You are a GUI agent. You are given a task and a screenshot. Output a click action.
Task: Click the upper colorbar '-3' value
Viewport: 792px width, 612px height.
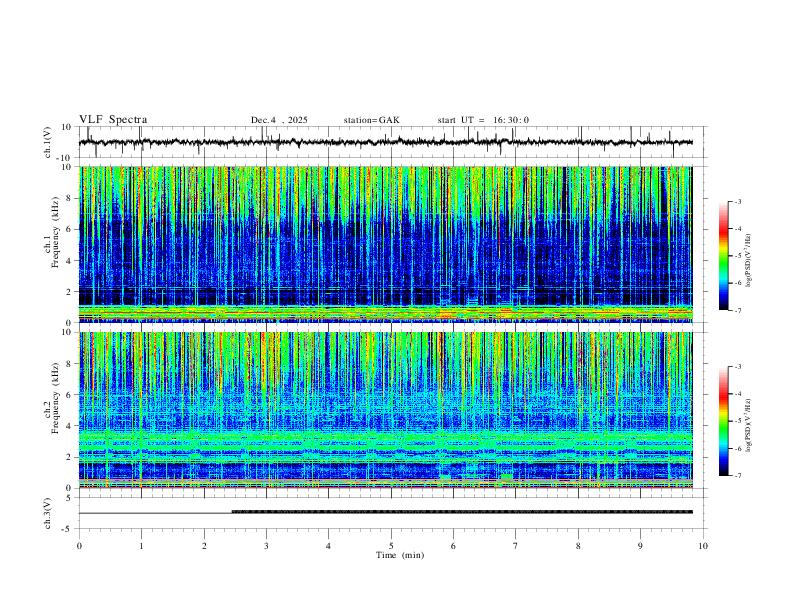(x=737, y=201)
